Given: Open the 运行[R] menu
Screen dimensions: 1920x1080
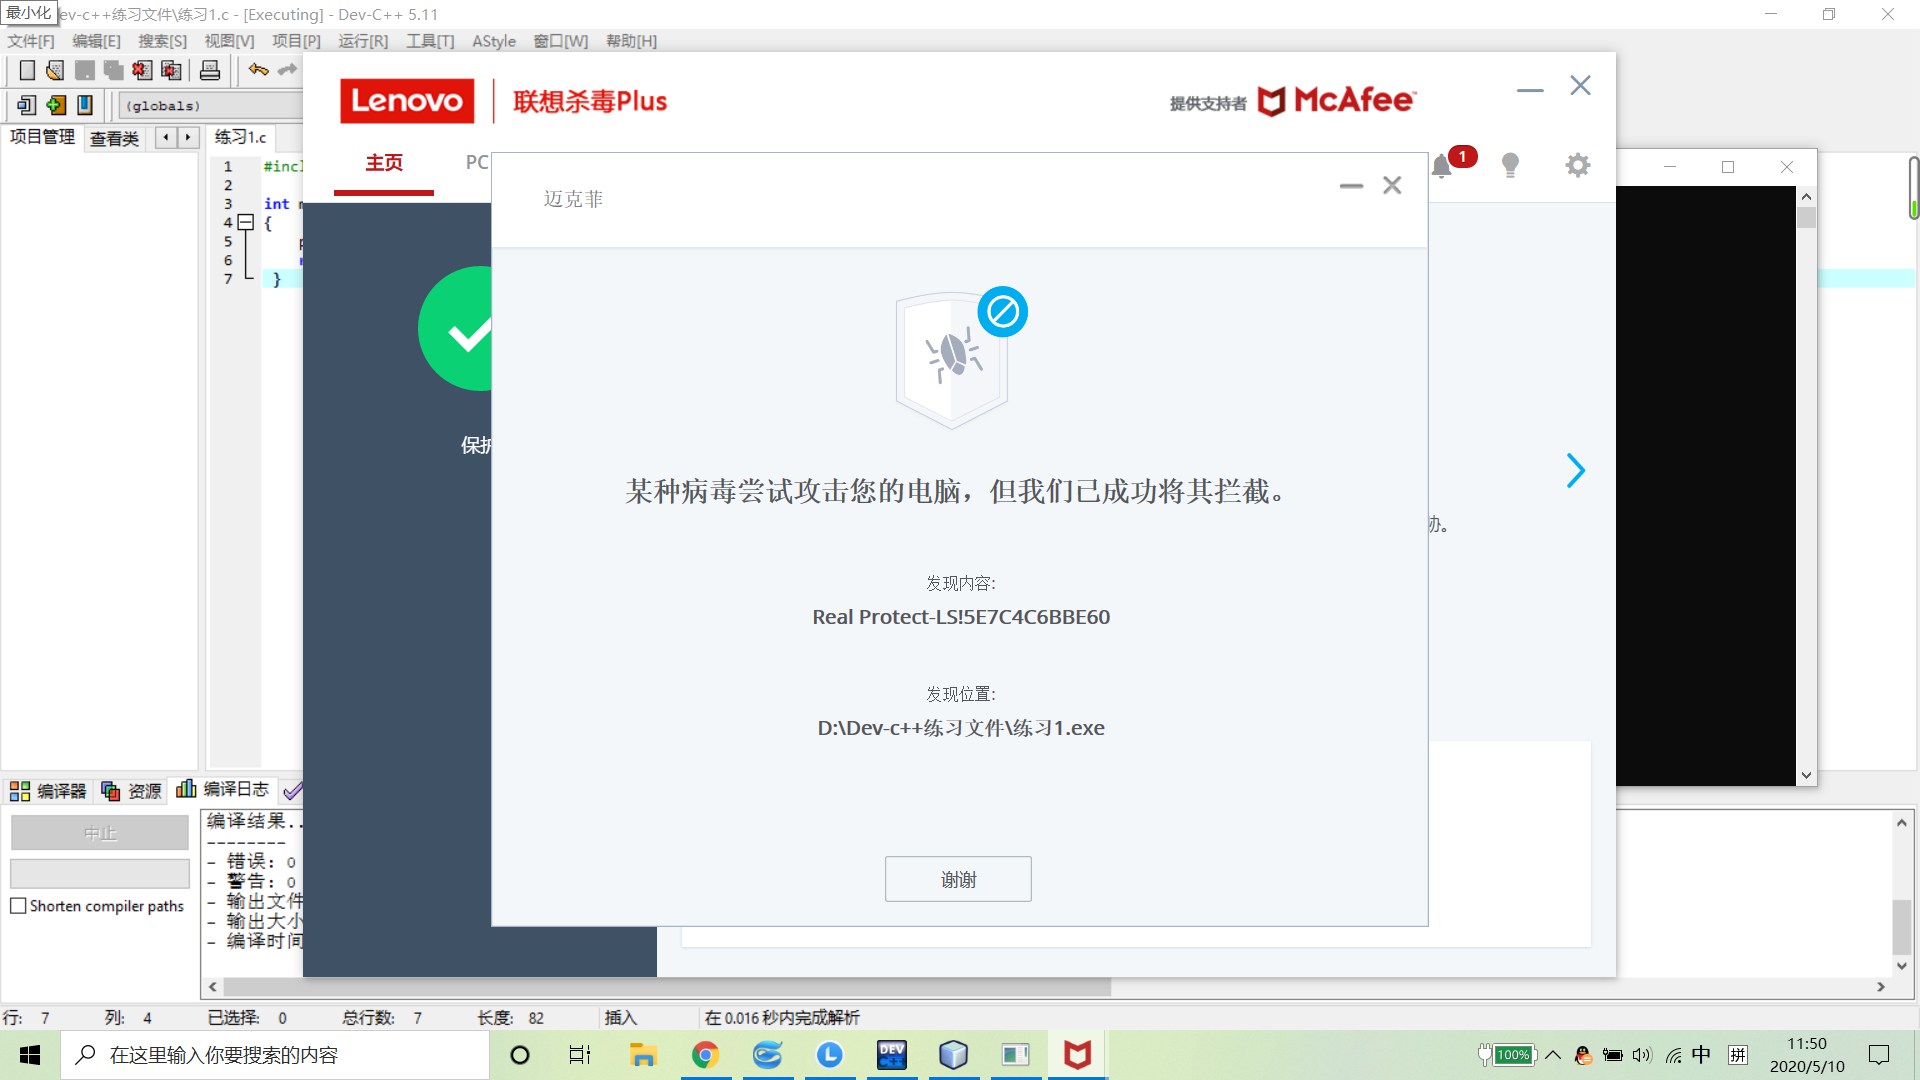Looking at the screenshot, I should coord(362,41).
